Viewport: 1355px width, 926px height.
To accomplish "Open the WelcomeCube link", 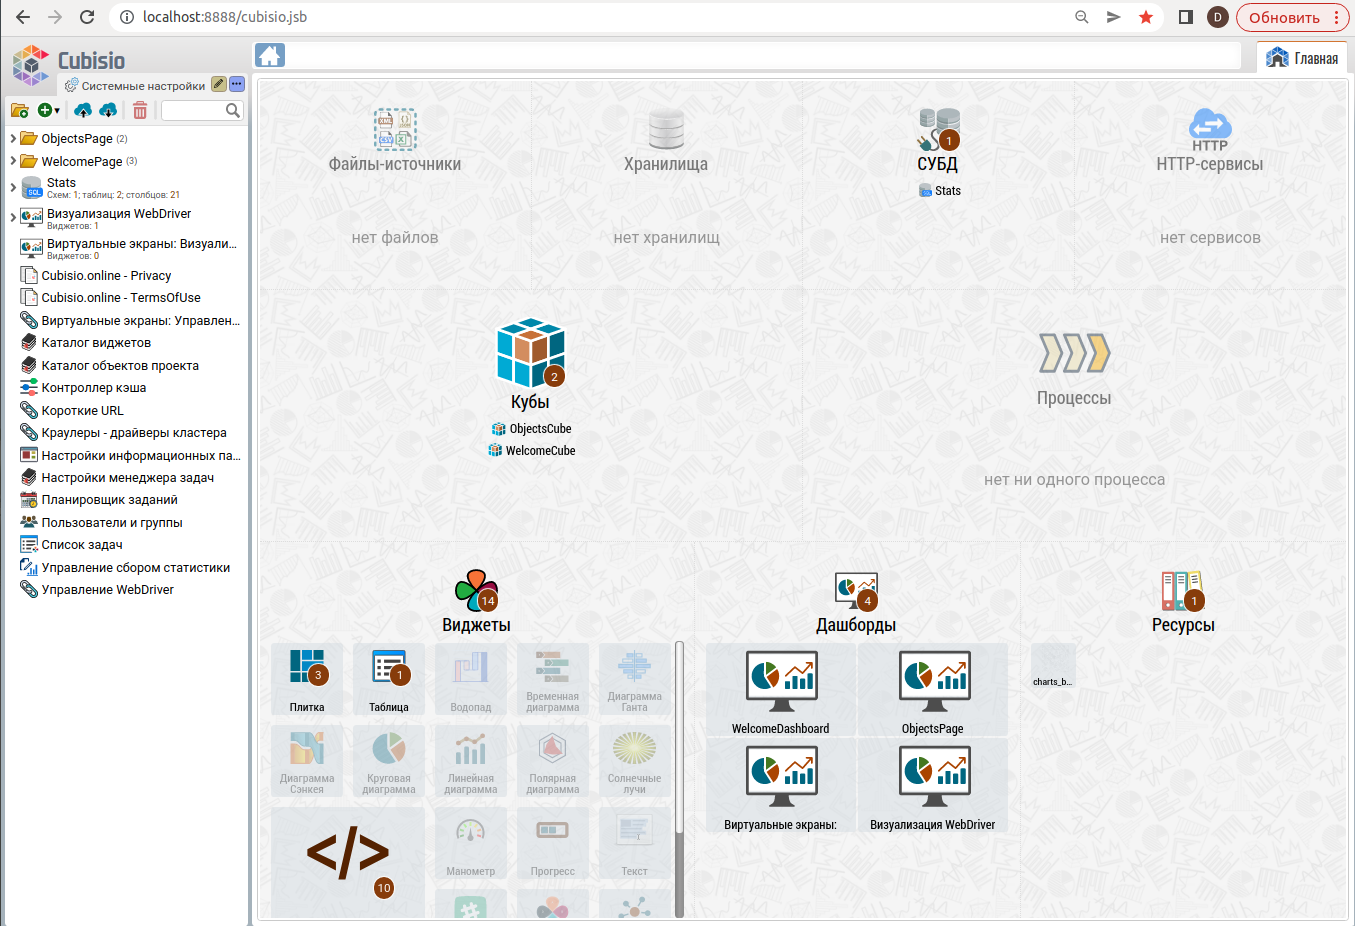I will tap(540, 451).
